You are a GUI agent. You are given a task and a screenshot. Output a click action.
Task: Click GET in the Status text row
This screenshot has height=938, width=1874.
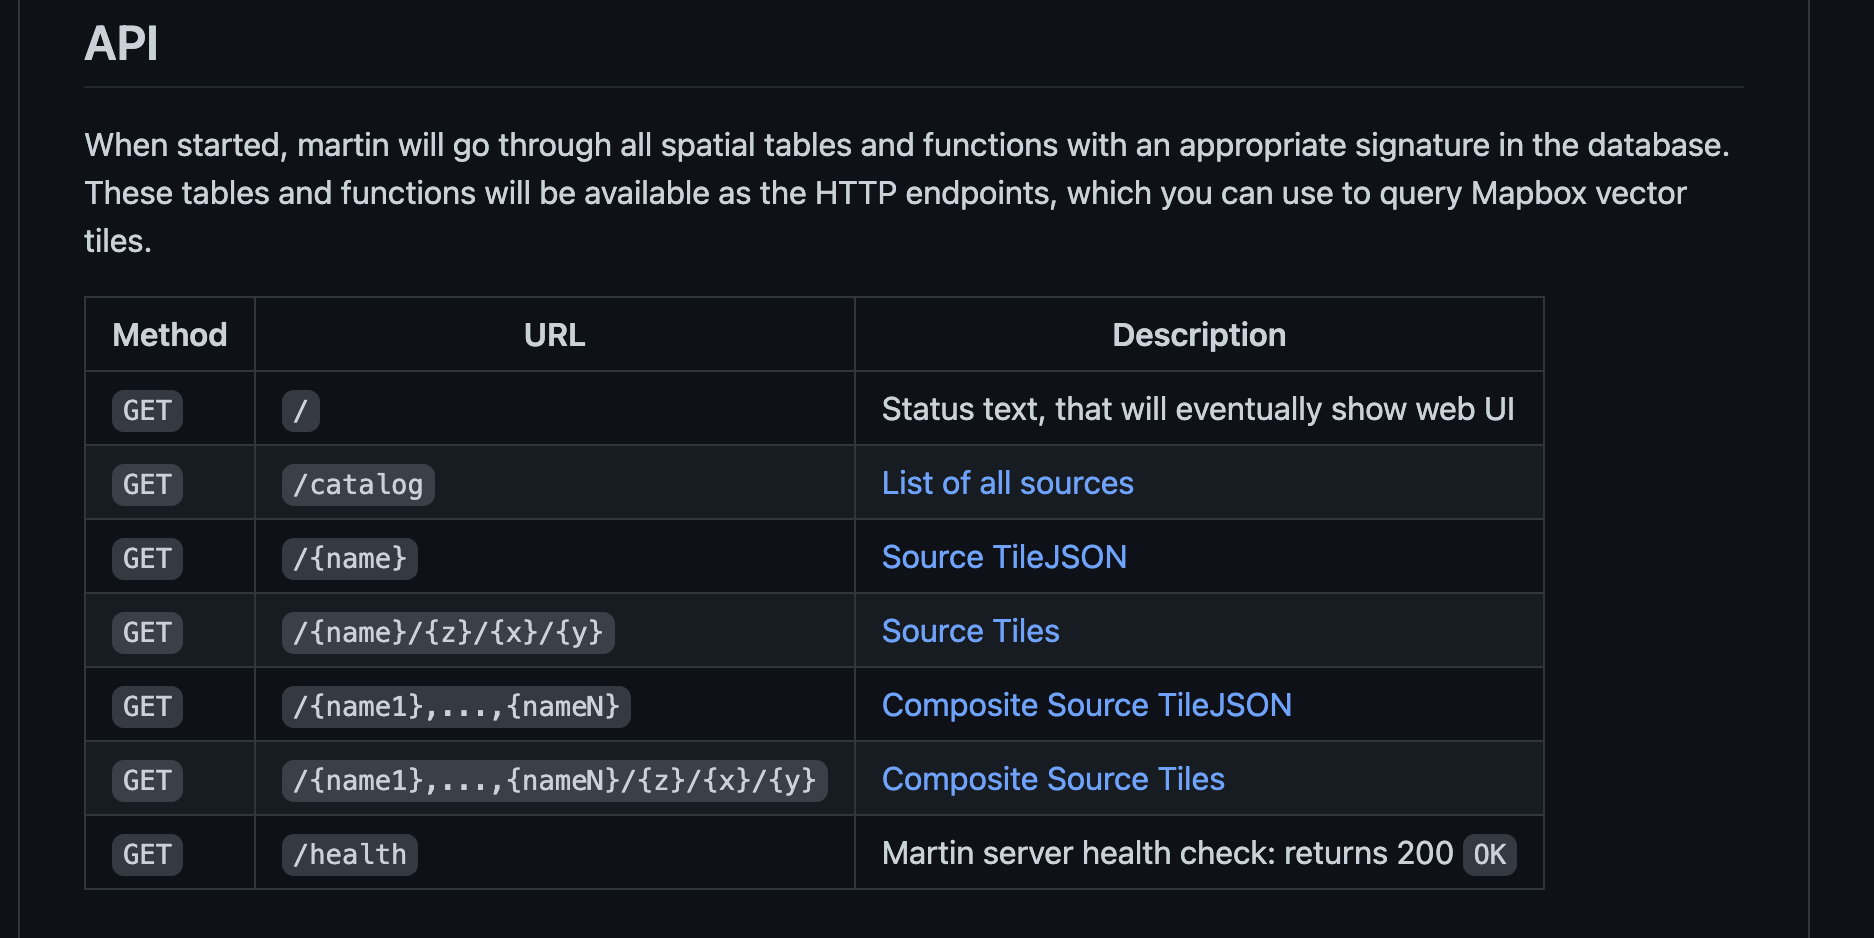(x=147, y=411)
